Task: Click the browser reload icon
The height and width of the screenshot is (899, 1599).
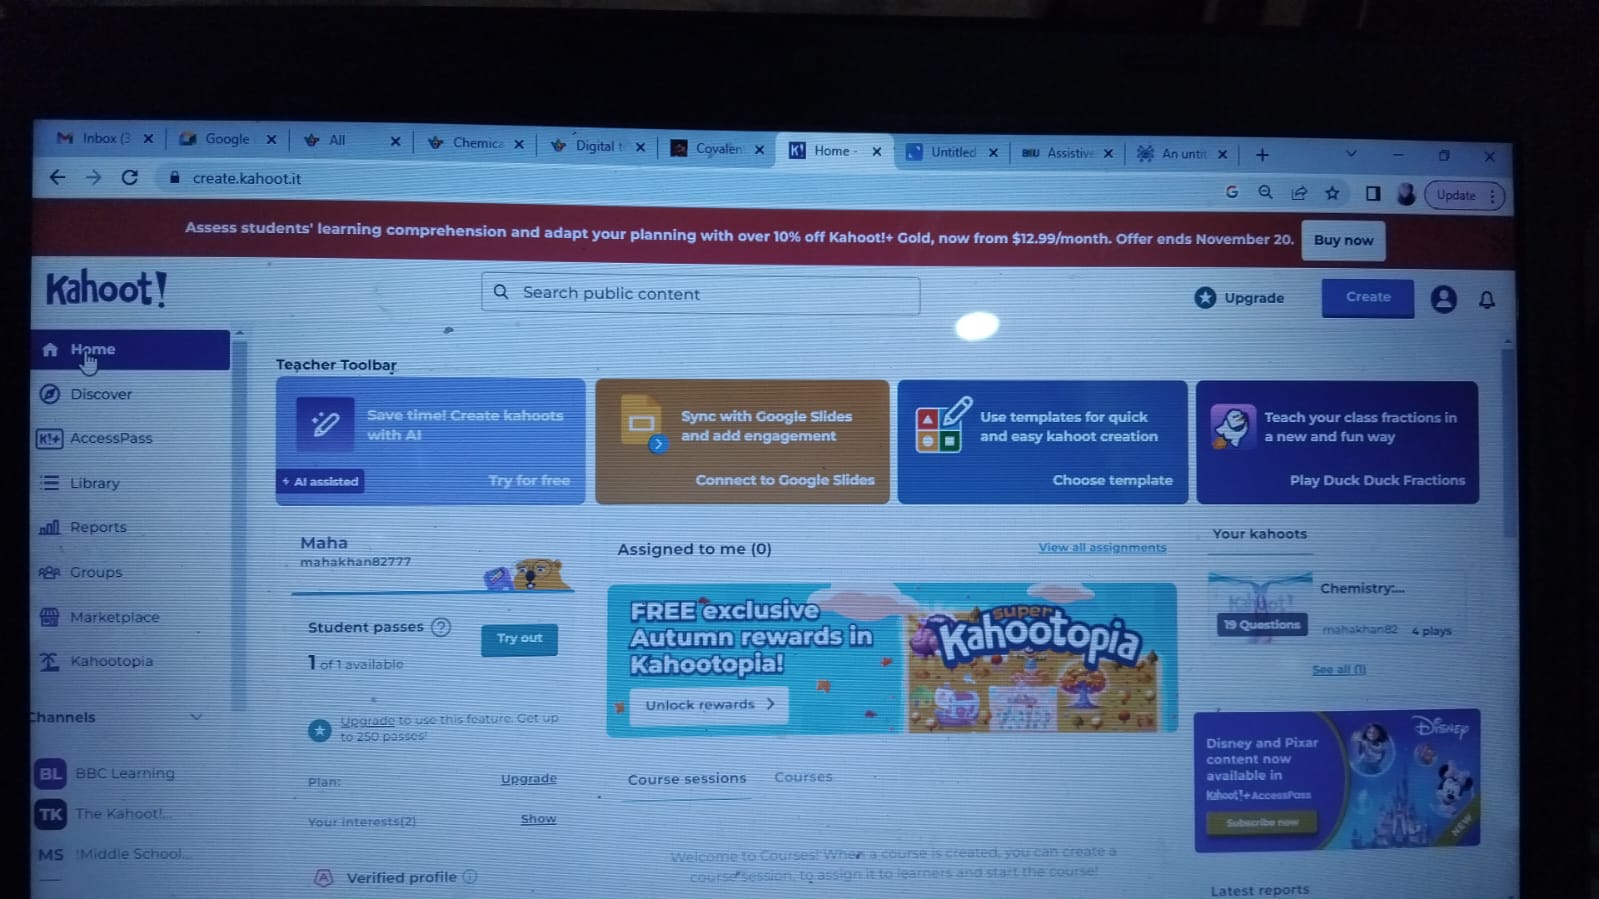Action: click(129, 177)
